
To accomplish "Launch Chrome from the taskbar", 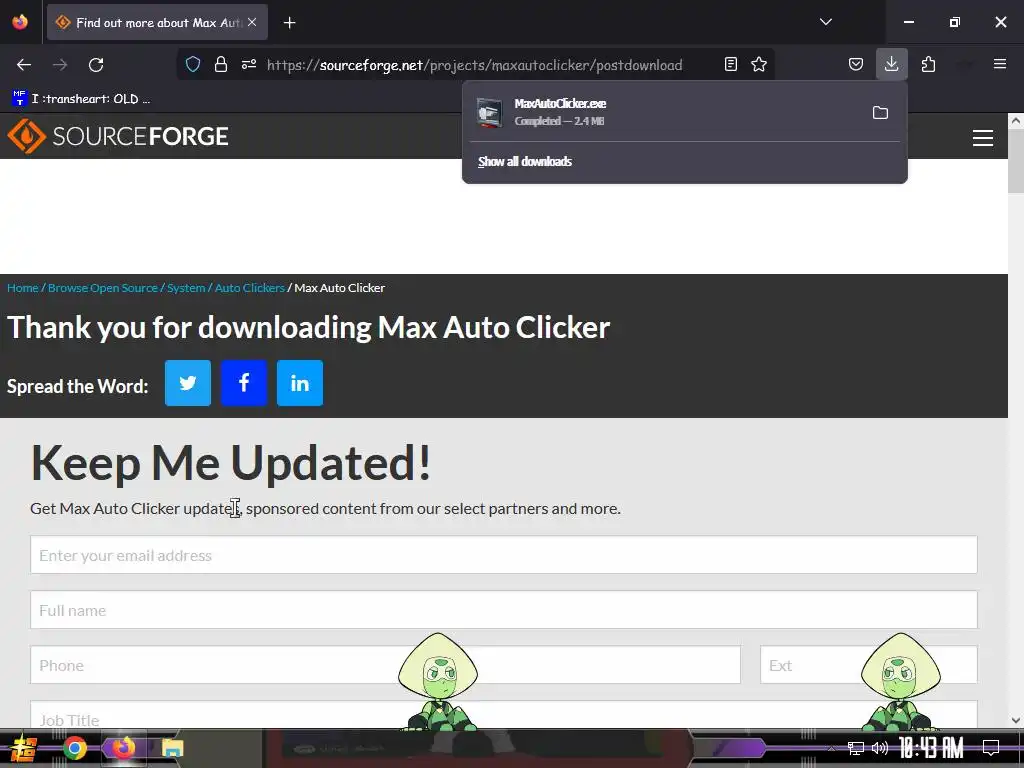I will pos(74,748).
